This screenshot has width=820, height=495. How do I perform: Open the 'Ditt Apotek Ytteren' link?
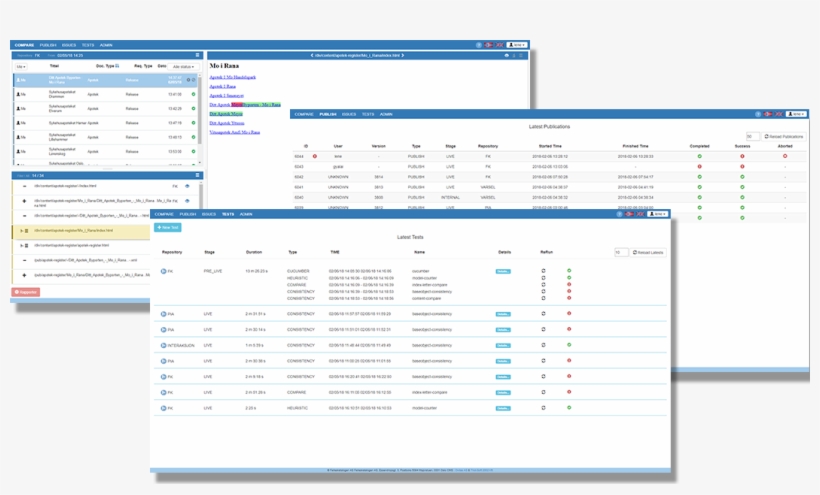coord(226,123)
